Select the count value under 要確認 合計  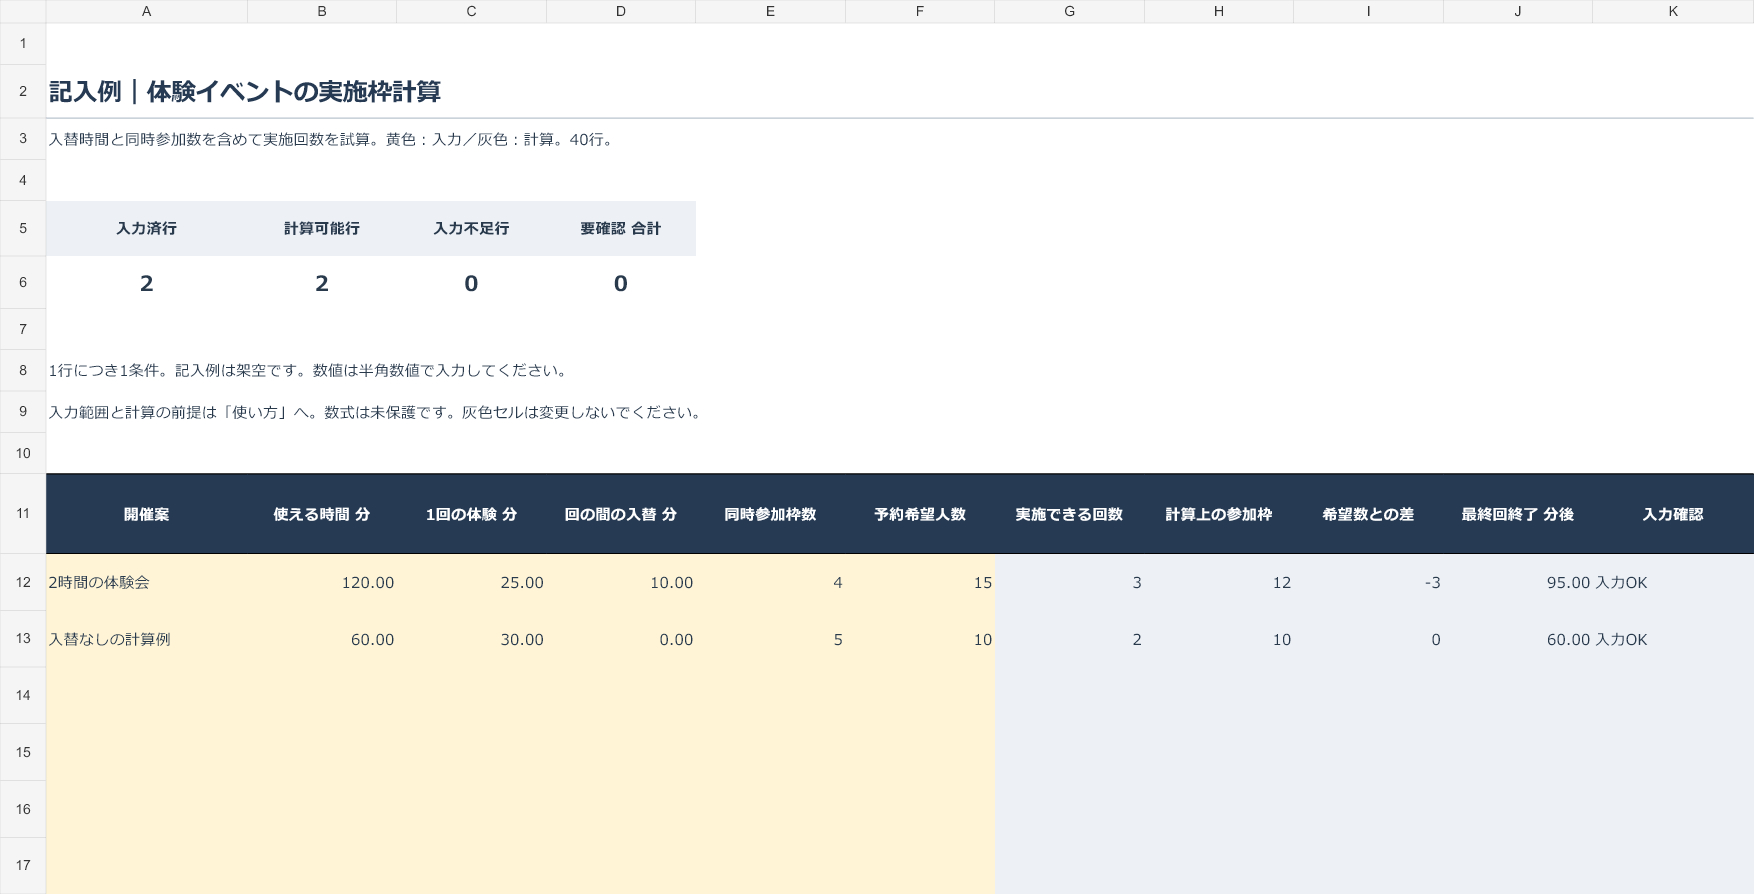(x=620, y=284)
